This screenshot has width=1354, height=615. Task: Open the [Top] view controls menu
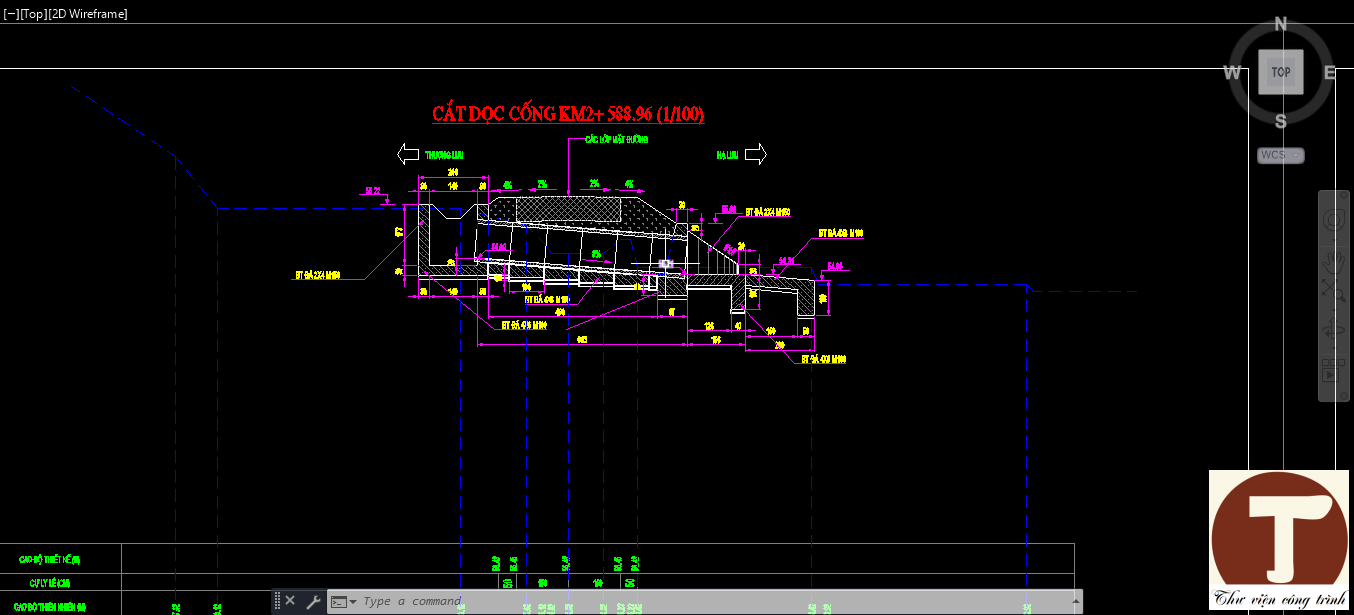pos(33,14)
